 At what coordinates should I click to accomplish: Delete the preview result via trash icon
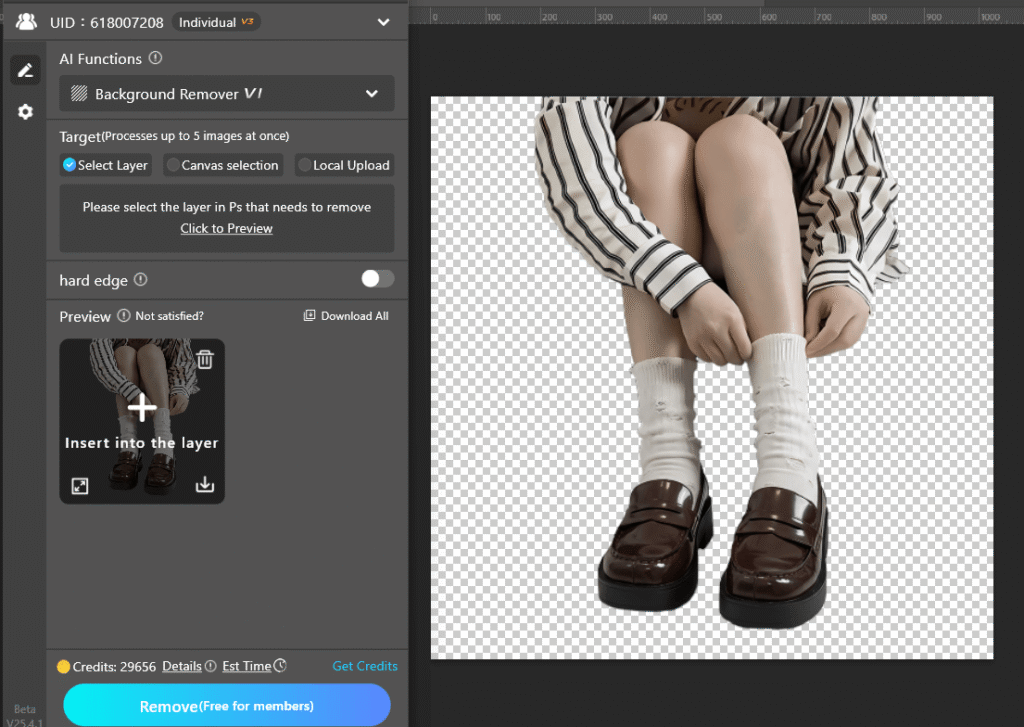204,358
